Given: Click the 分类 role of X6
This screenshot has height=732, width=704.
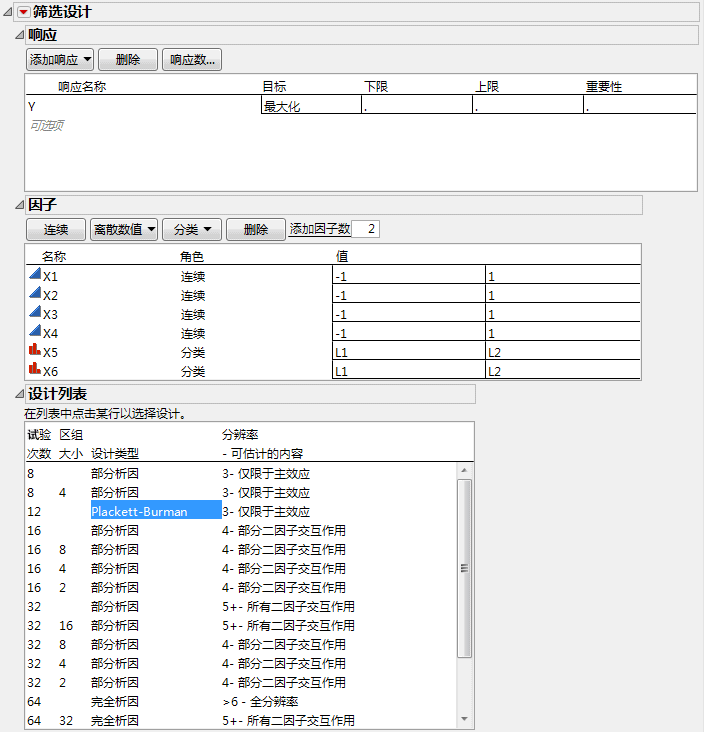Looking at the screenshot, I should click(193, 372).
